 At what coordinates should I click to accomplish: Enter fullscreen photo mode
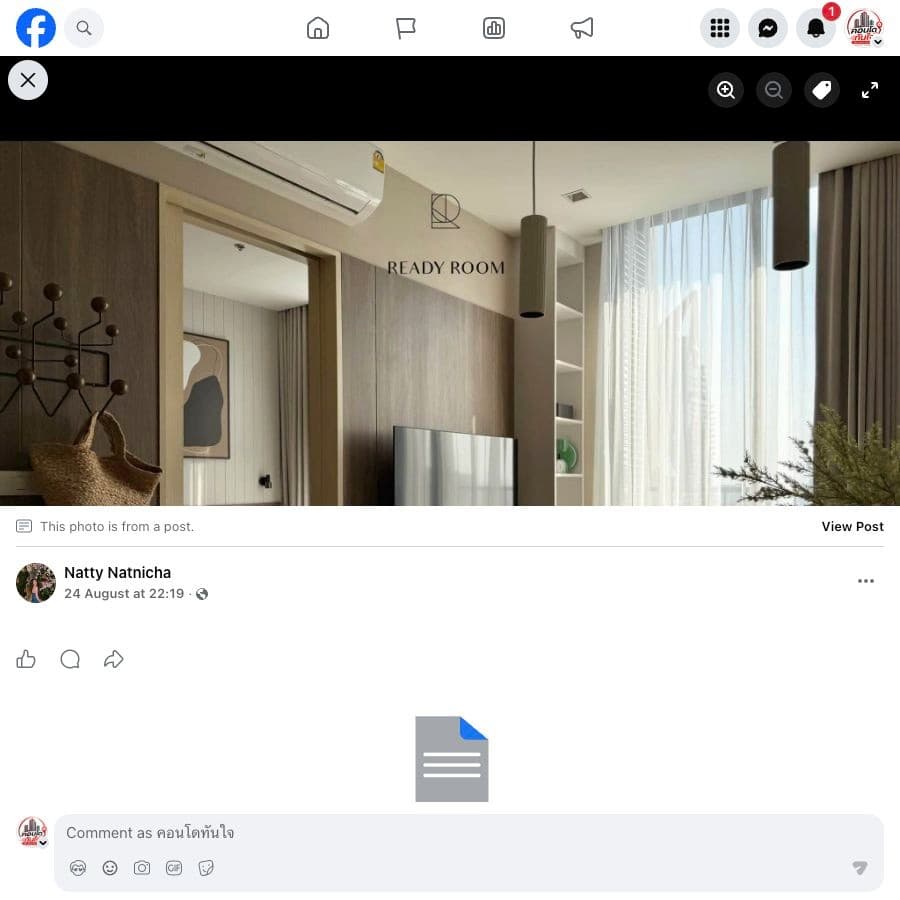(870, 90)
